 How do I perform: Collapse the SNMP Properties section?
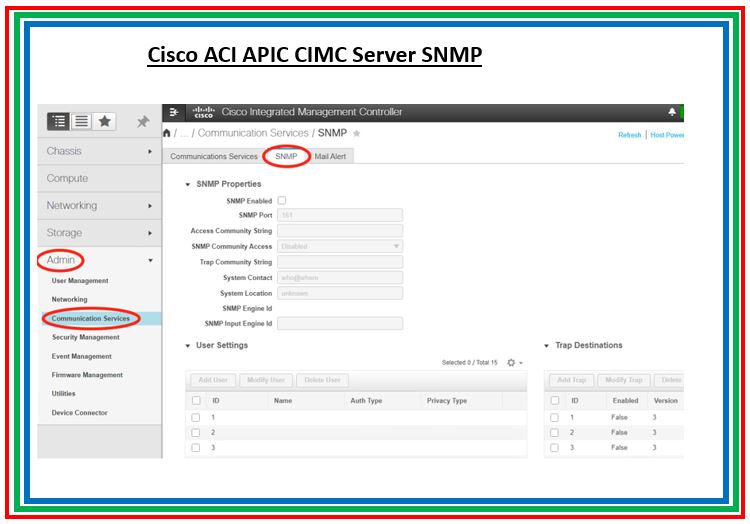pyautogui.click(x=188, y=184)
